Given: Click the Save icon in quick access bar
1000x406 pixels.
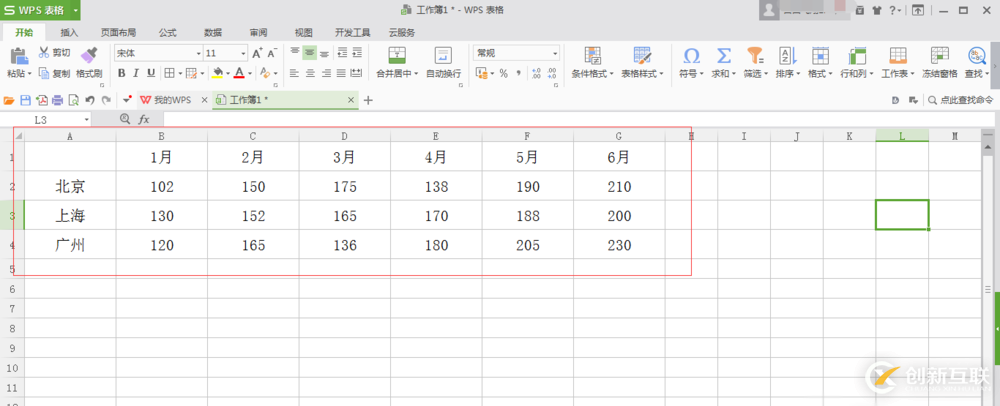Looking at the screenshot, I should 26,100.
